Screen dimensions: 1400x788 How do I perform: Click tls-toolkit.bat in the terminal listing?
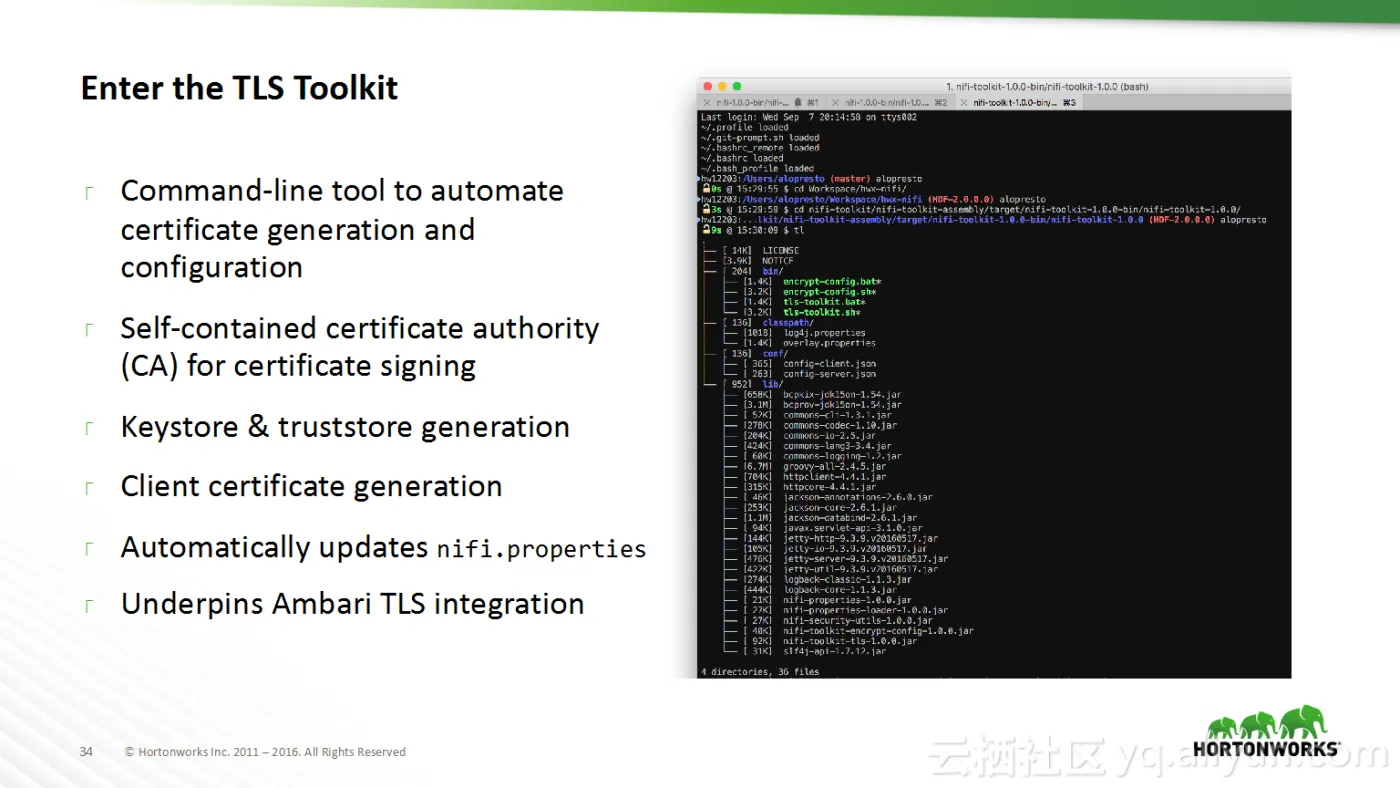point(824,301)
